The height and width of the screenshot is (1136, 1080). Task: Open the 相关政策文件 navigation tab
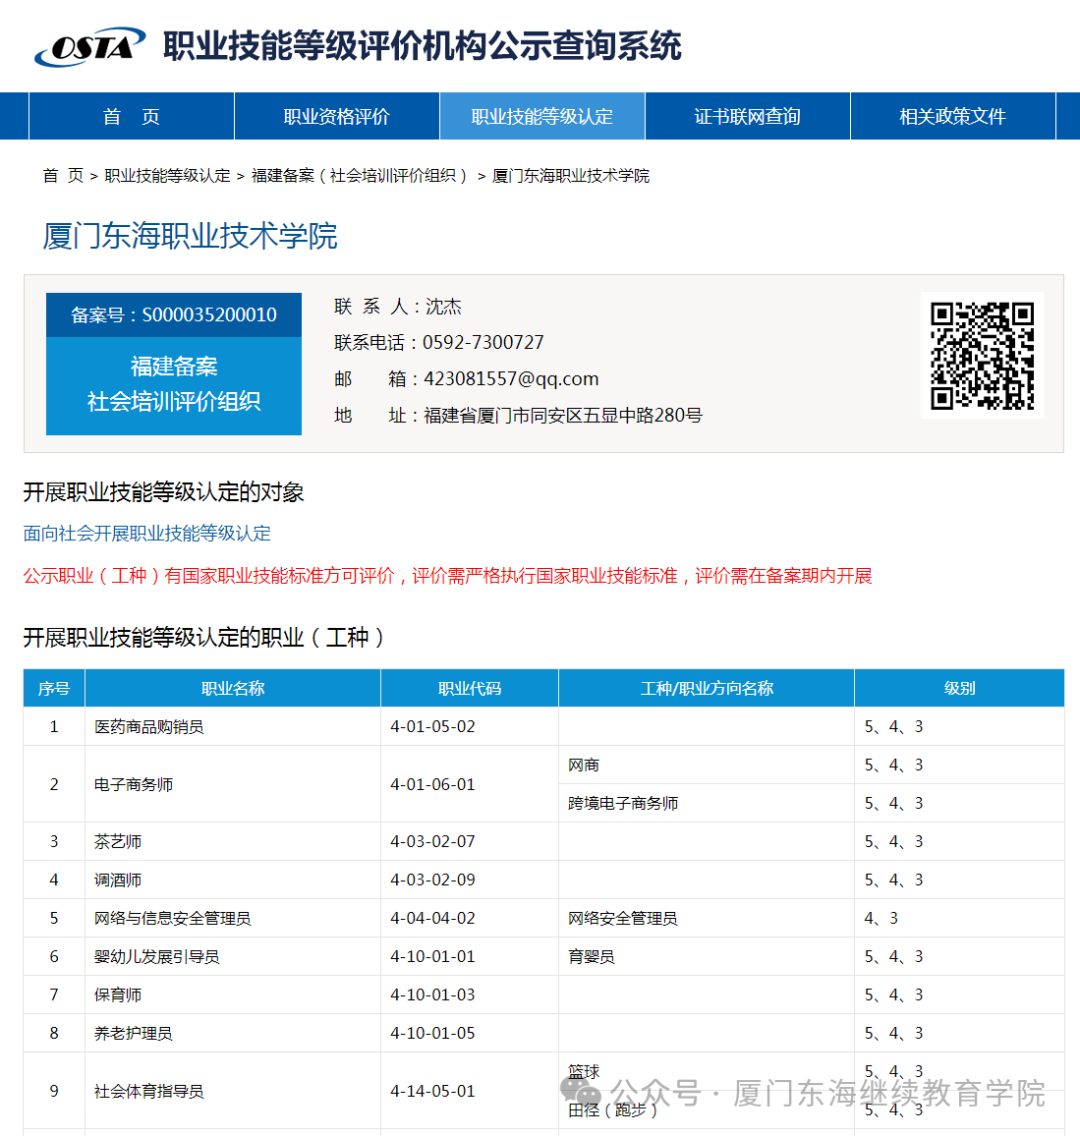point(953,116)
